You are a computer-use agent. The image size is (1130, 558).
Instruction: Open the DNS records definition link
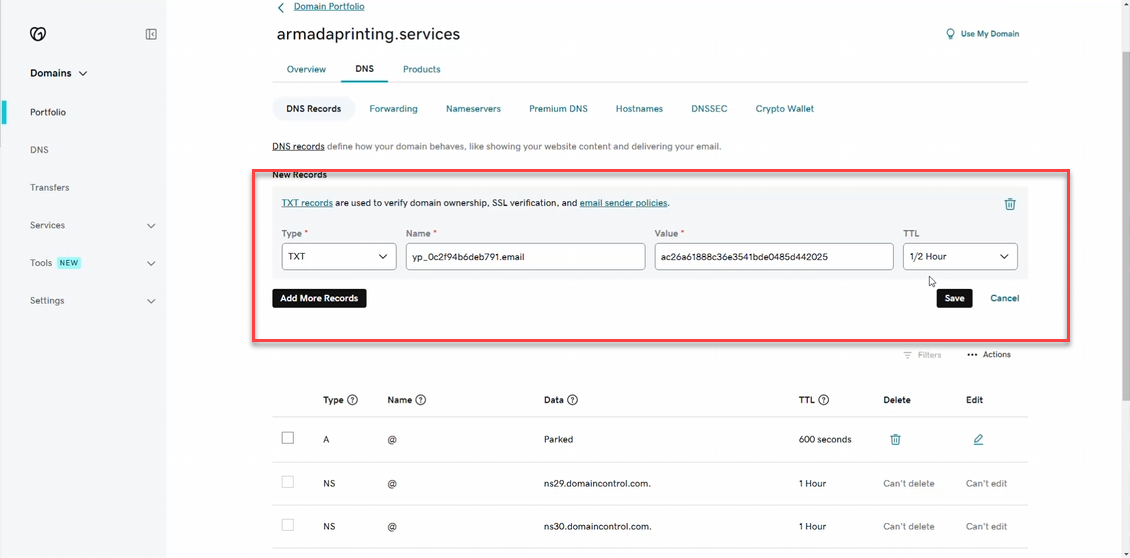click(x=298, y=146)
